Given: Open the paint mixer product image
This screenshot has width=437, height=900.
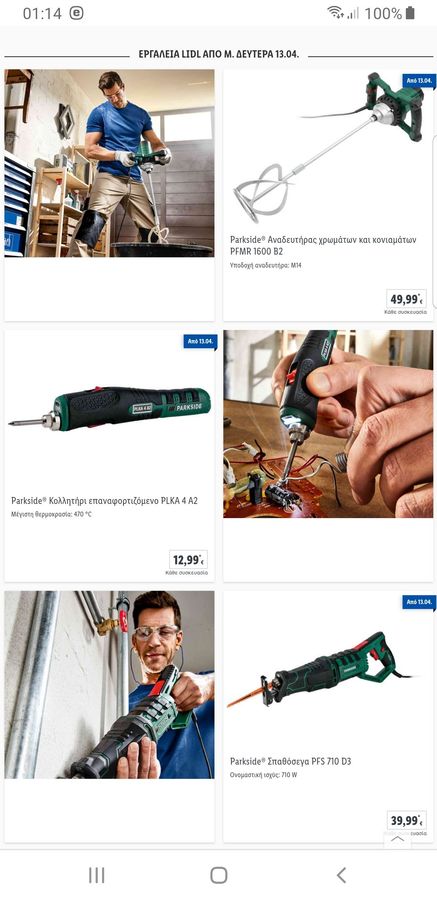Looking at the screenshot, I should point(328,148).
